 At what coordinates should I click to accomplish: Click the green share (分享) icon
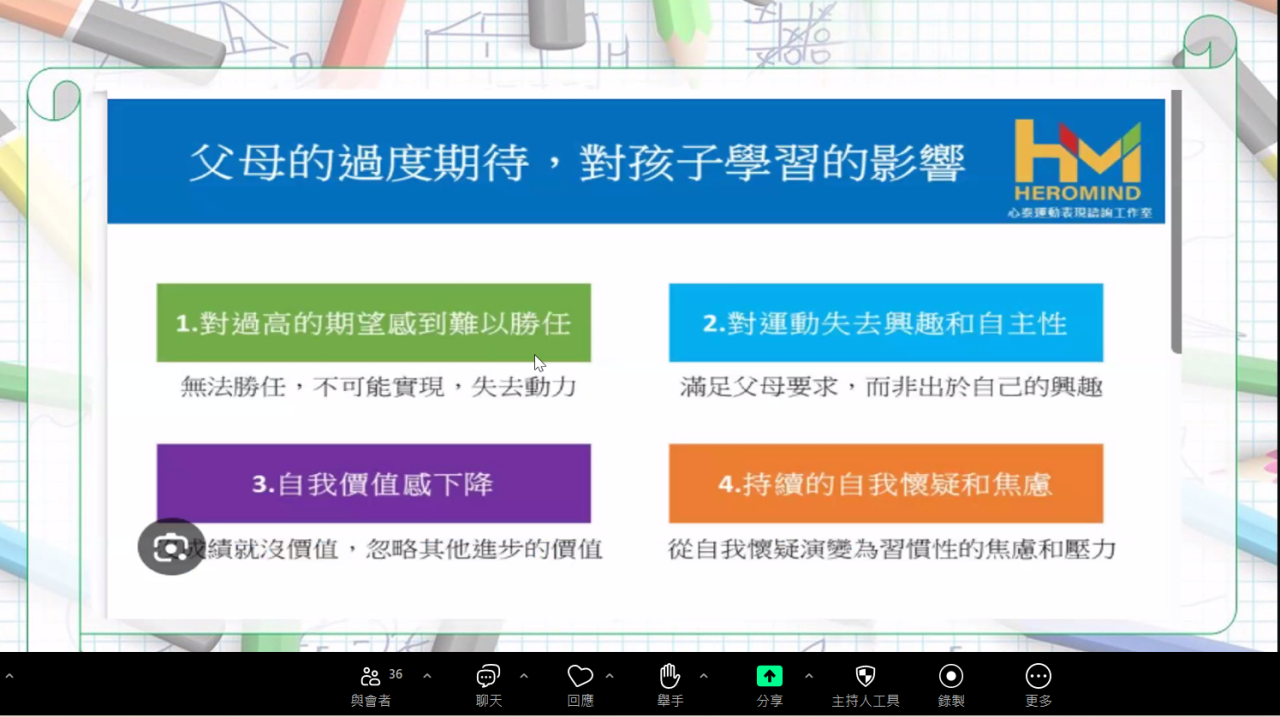tap(769, 677)
